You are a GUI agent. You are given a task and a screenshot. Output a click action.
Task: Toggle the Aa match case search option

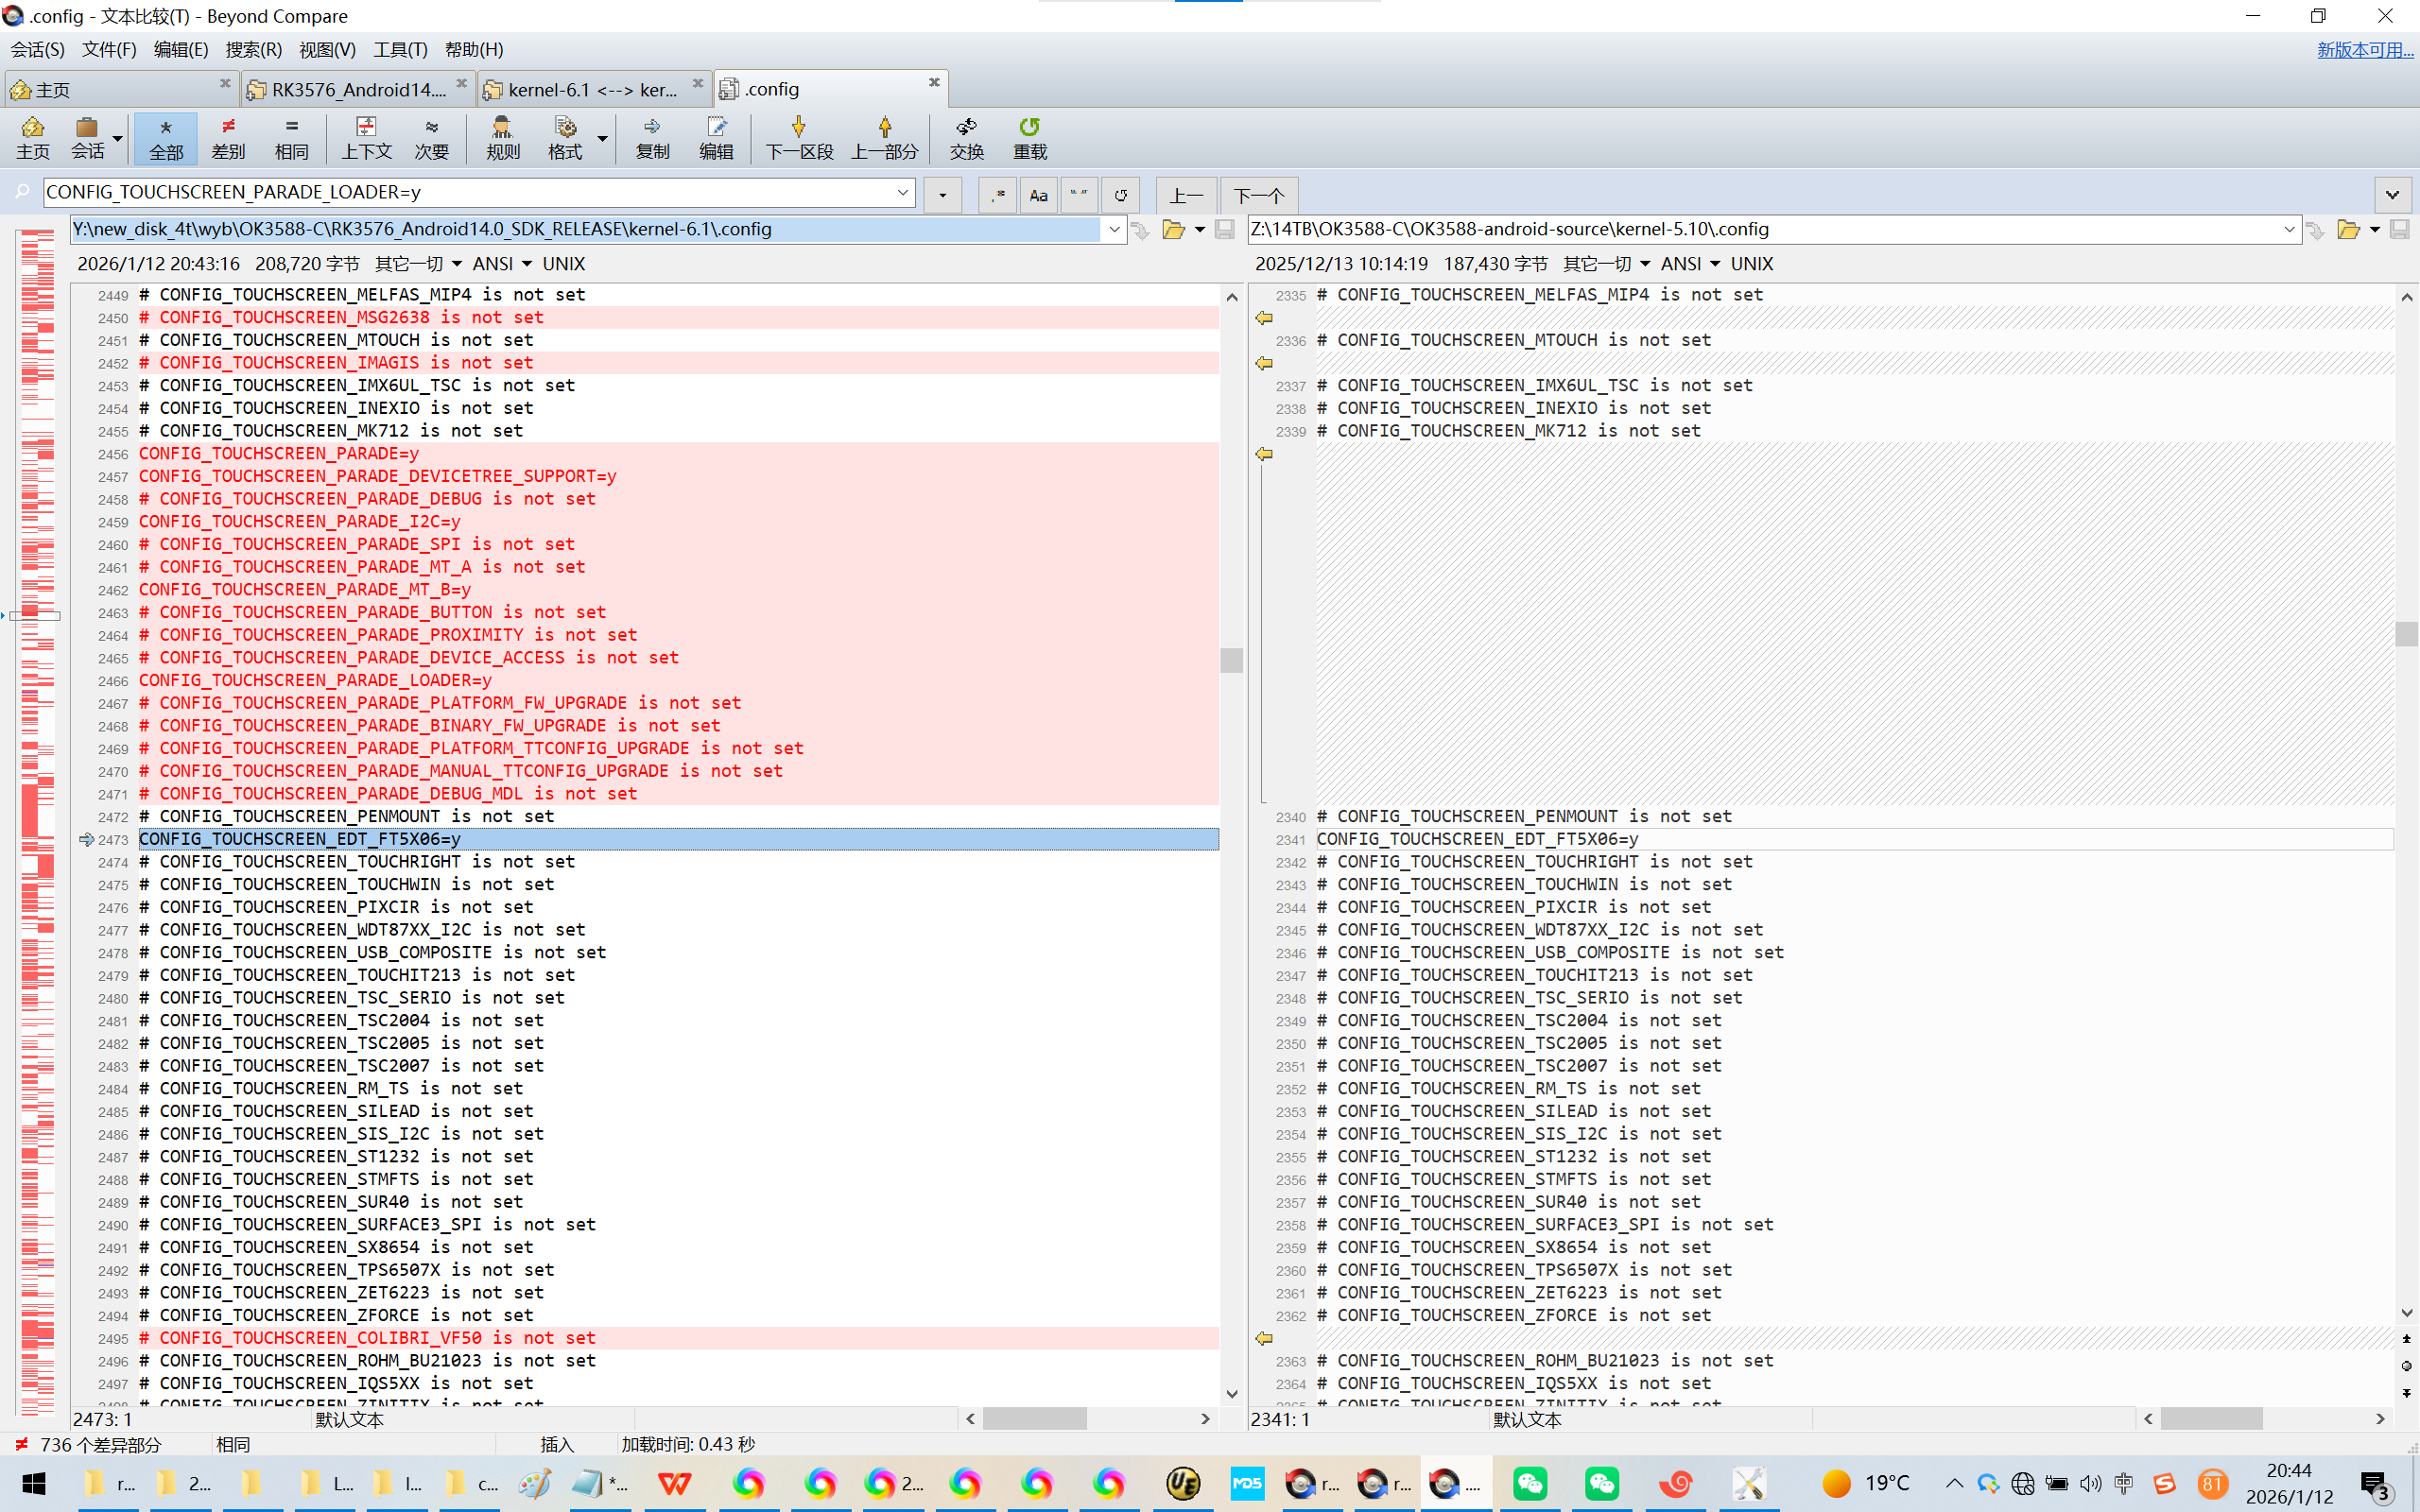point(1038,195)
